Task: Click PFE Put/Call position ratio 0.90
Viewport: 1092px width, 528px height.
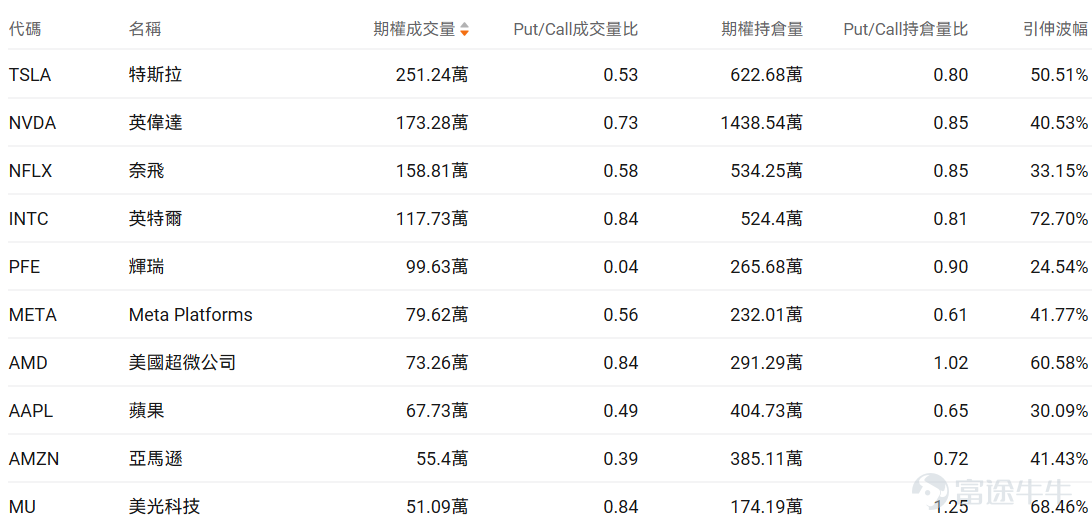Action: 951,267
